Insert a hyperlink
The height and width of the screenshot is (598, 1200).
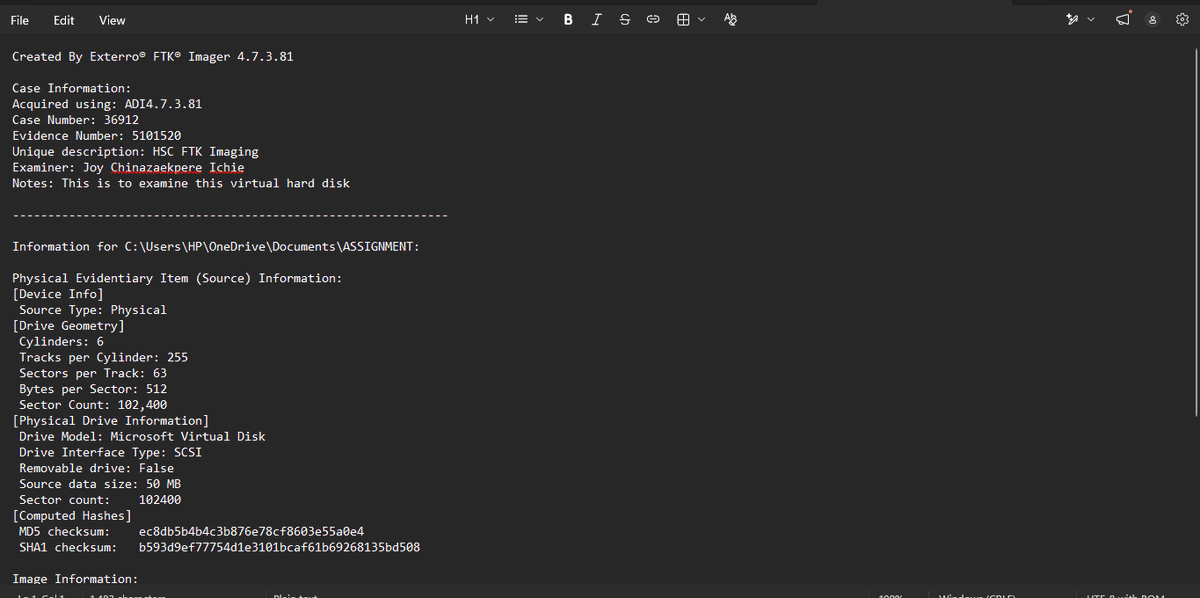653,20
